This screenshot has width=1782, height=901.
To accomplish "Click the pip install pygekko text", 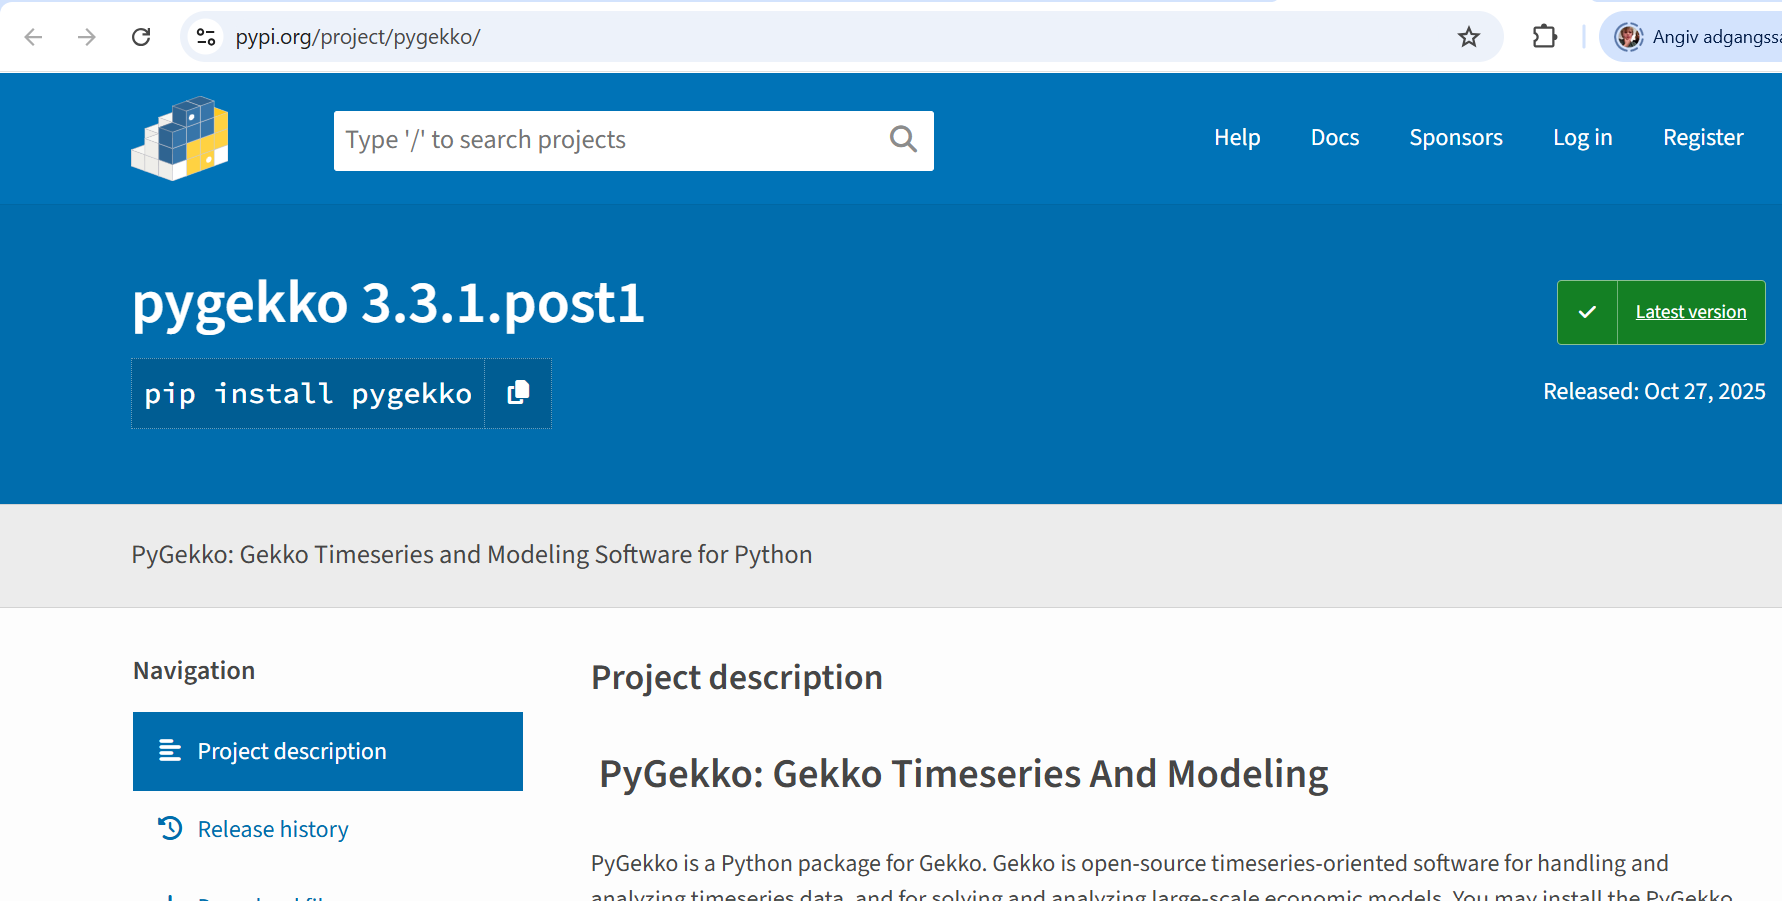I will pos(308,394).
